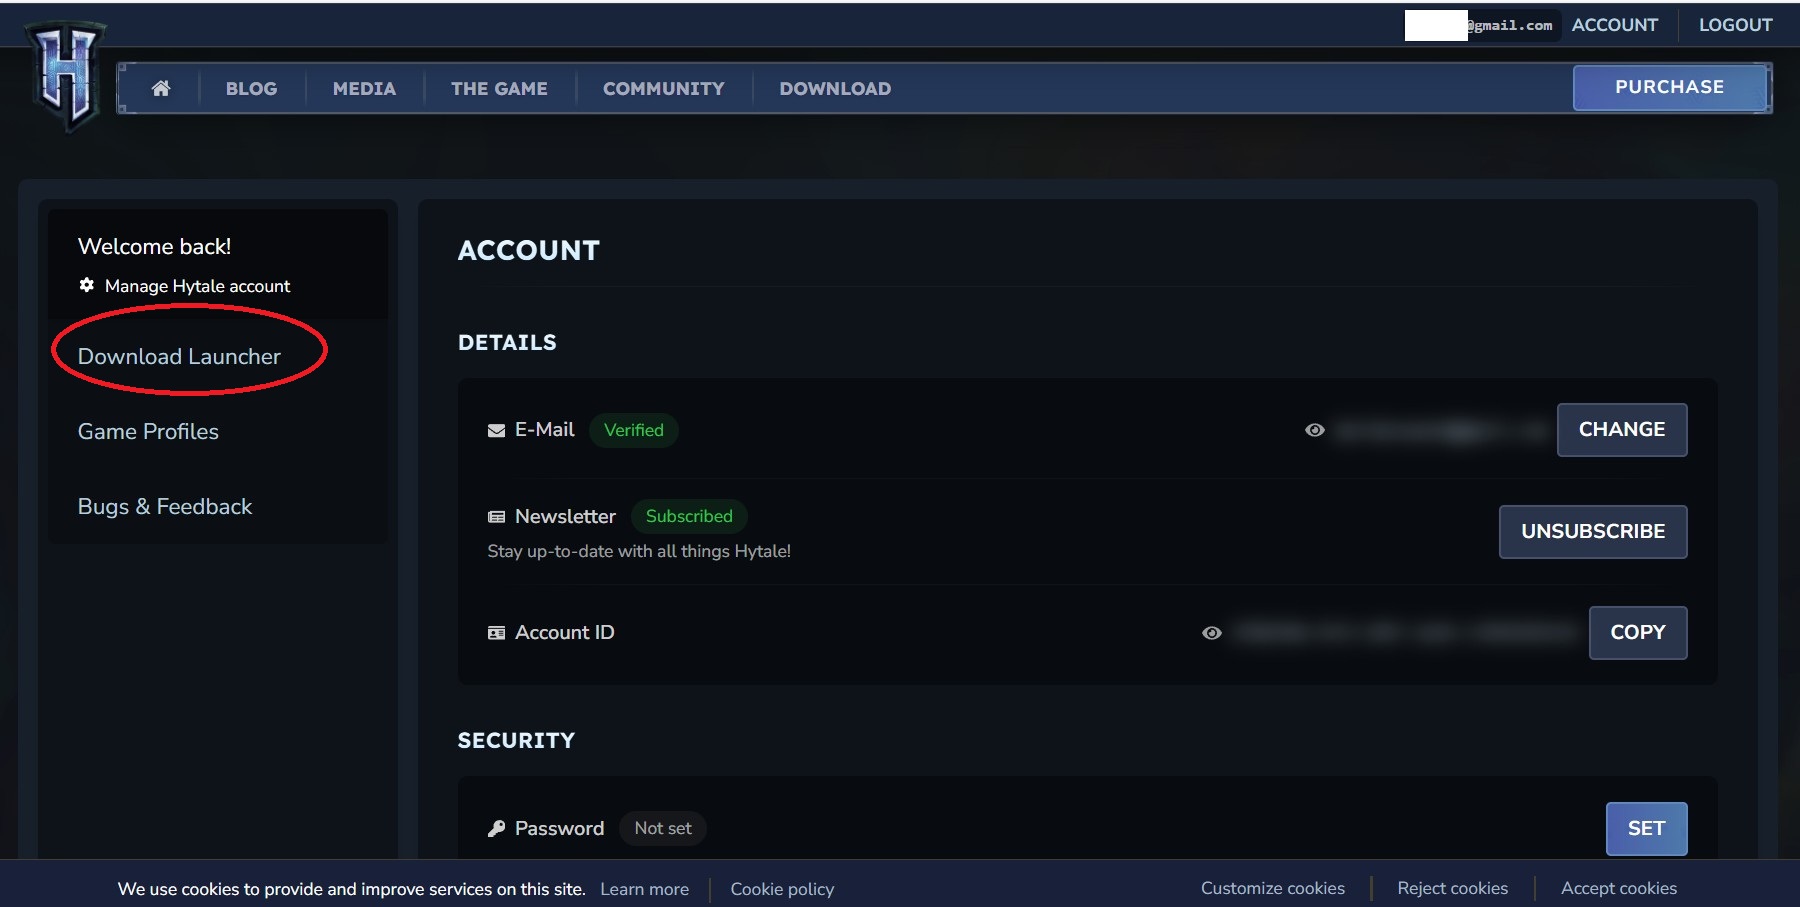1800x907 pixels.
Task: Click the gear icon beside Manage Hytale account
Action: coord(87,285)
